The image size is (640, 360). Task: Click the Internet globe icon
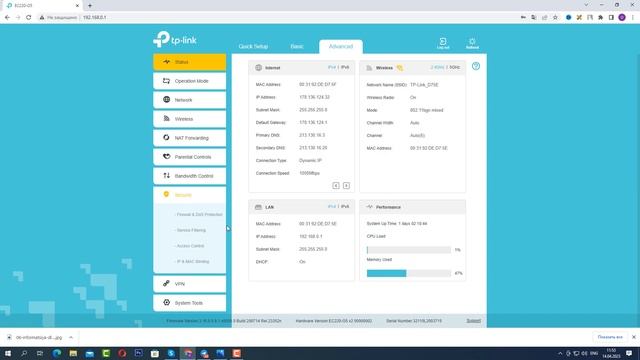click(258, 68)
